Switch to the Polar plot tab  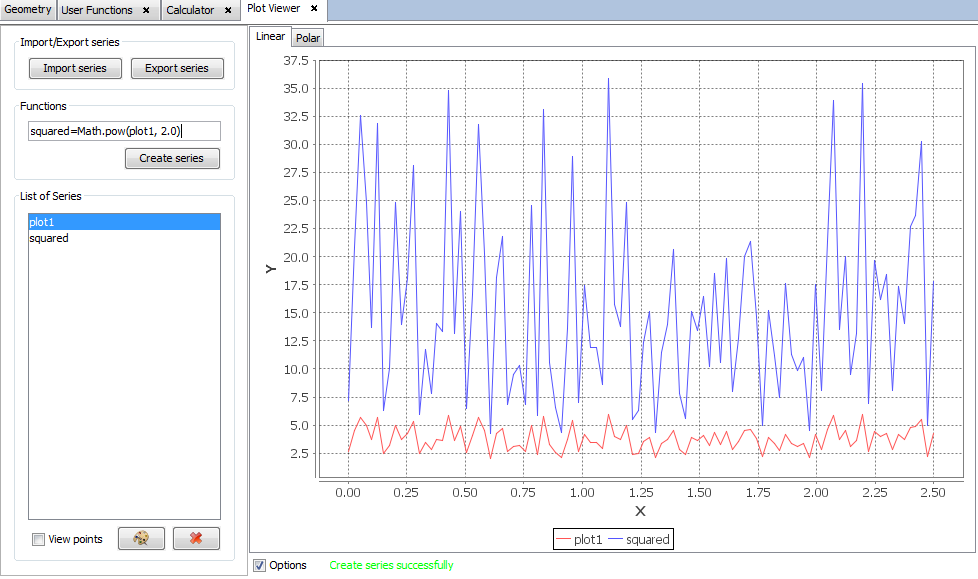point(308,37)
